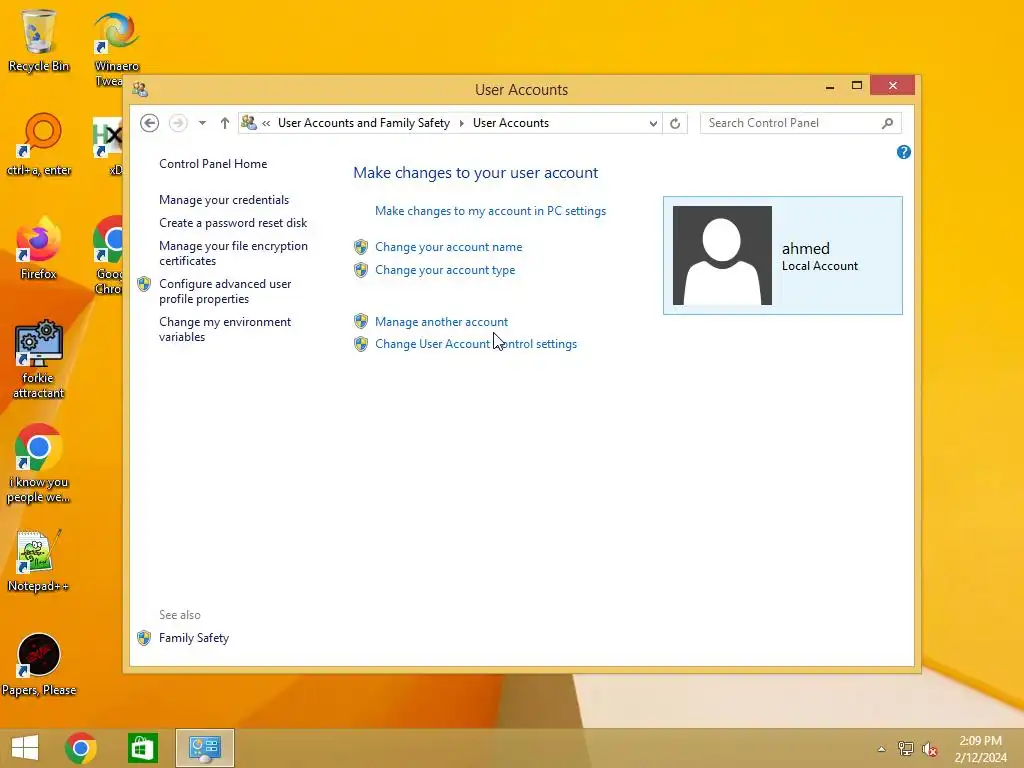Open Family Safety under See also
This screenshot has height=768, width=1024.
tap(194, 638)
